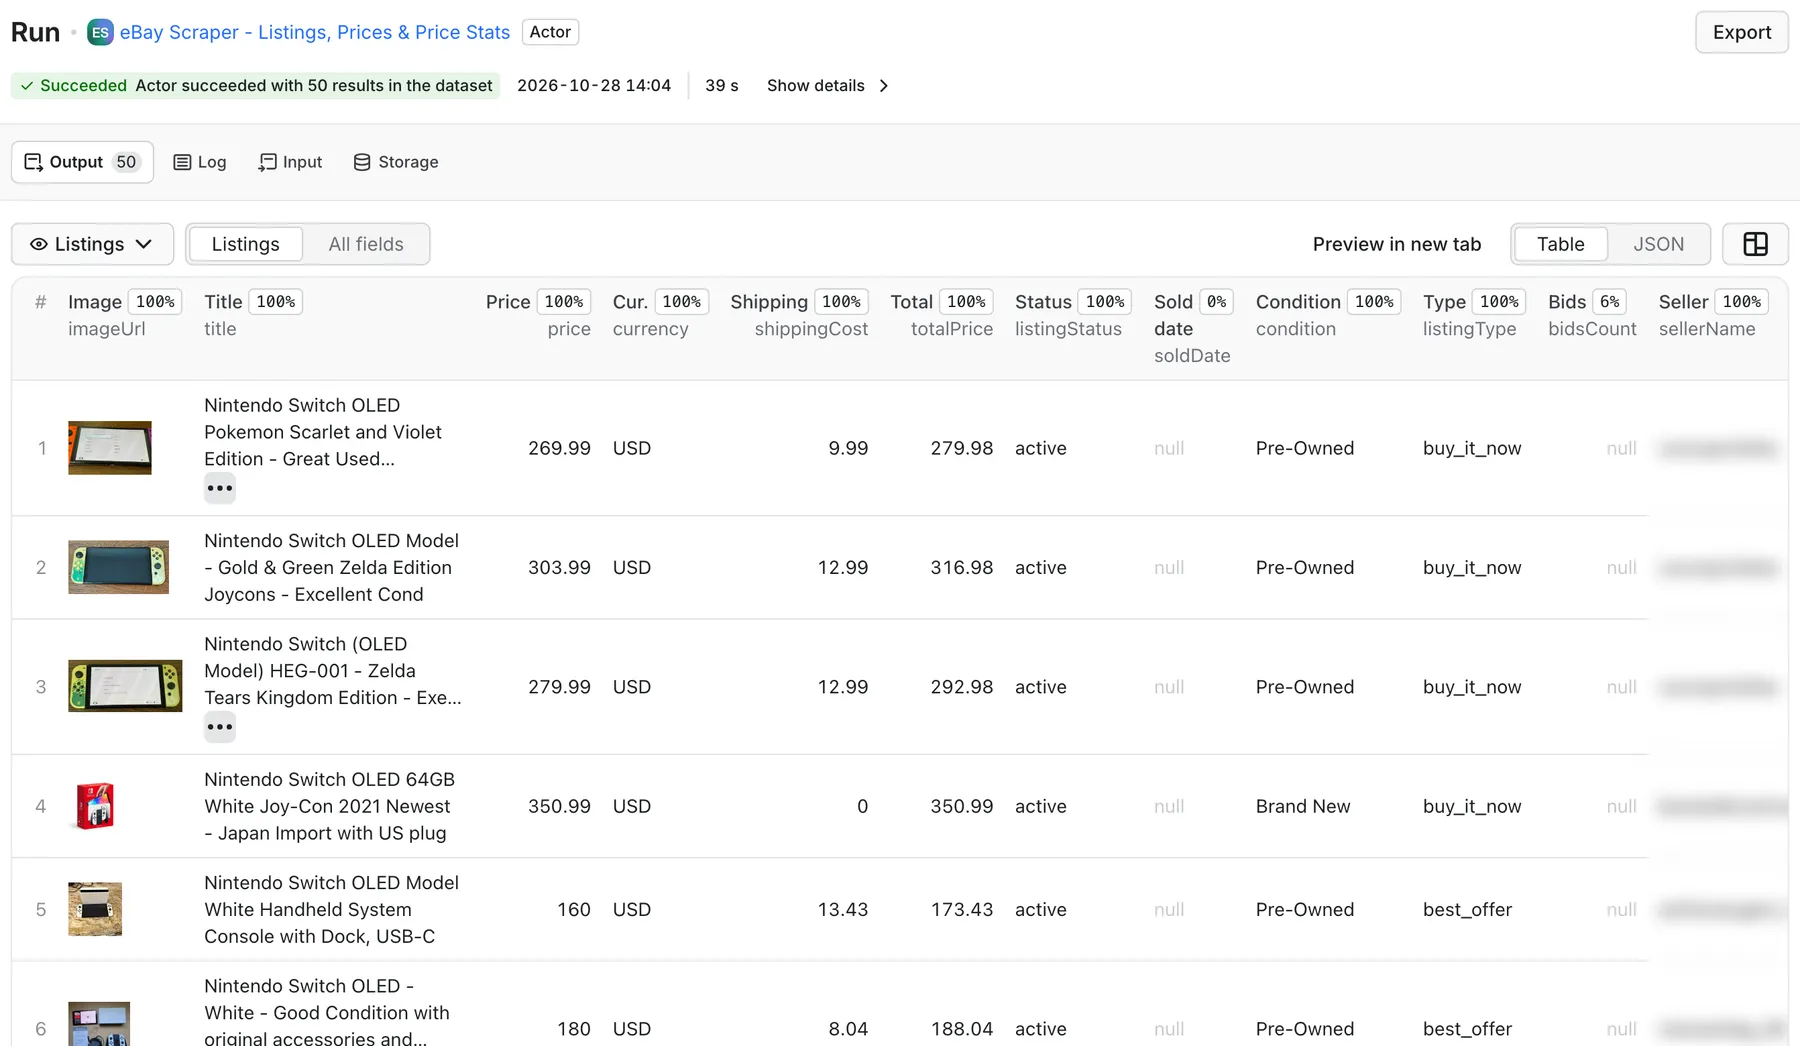Select title Nintendo Switch OLED 64GB White Joy-Con
The width and height of the screenshot is (1800, 1046).
pos(329,806)
